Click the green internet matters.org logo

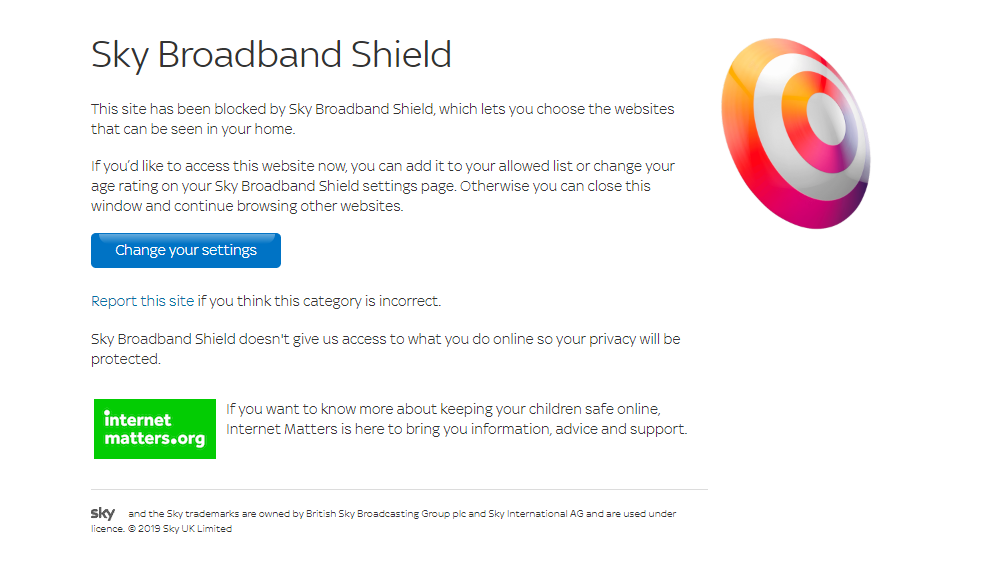pyautogui.click(x=155, y=429)
